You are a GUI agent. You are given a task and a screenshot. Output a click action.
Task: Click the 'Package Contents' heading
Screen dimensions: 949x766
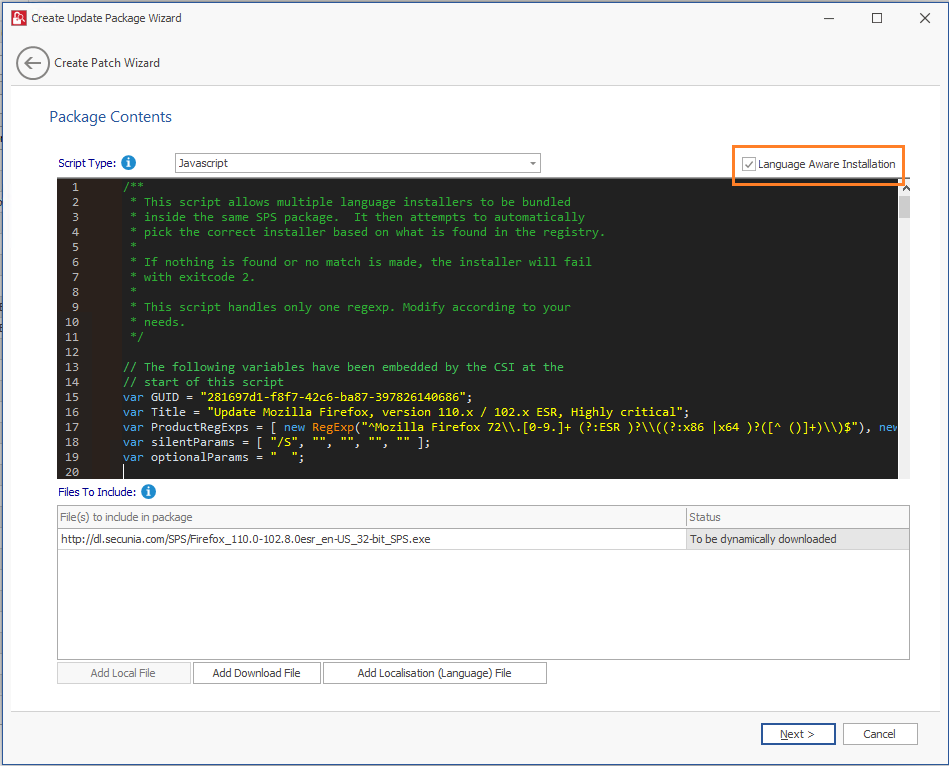[111, 117]
